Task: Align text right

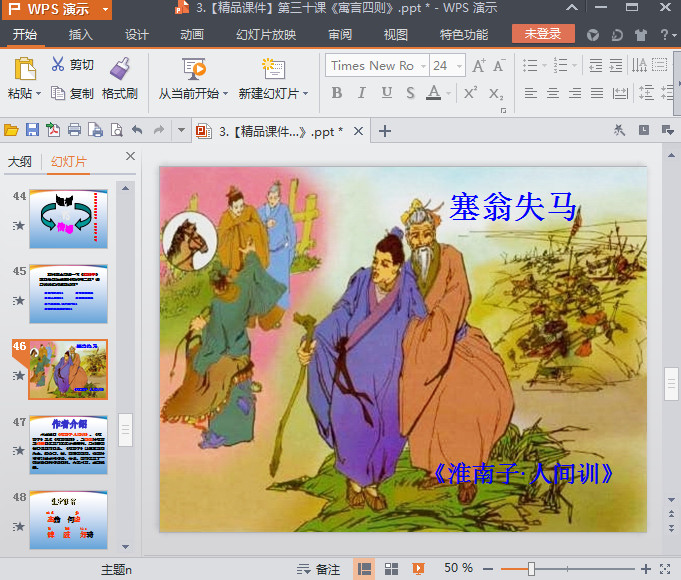Action: click(x=575, y=93)
